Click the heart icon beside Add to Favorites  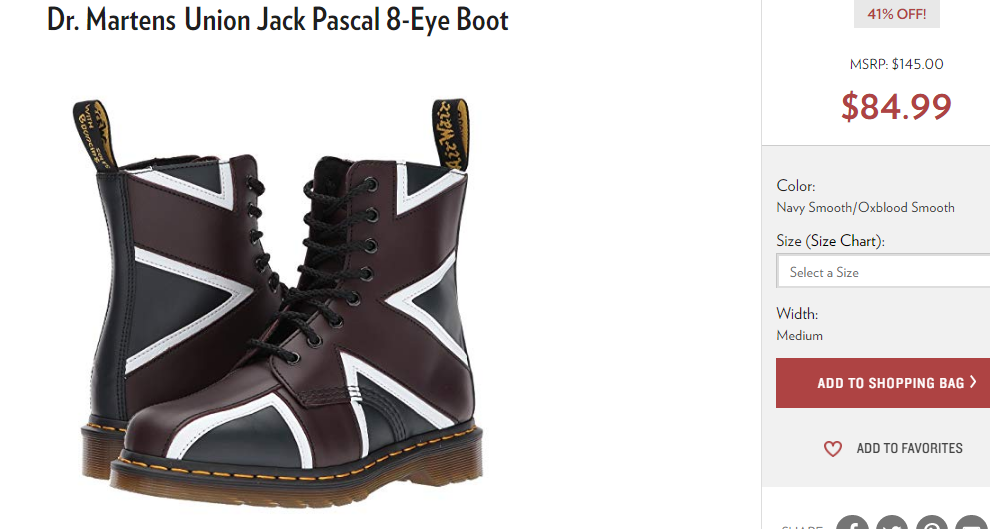833,449
